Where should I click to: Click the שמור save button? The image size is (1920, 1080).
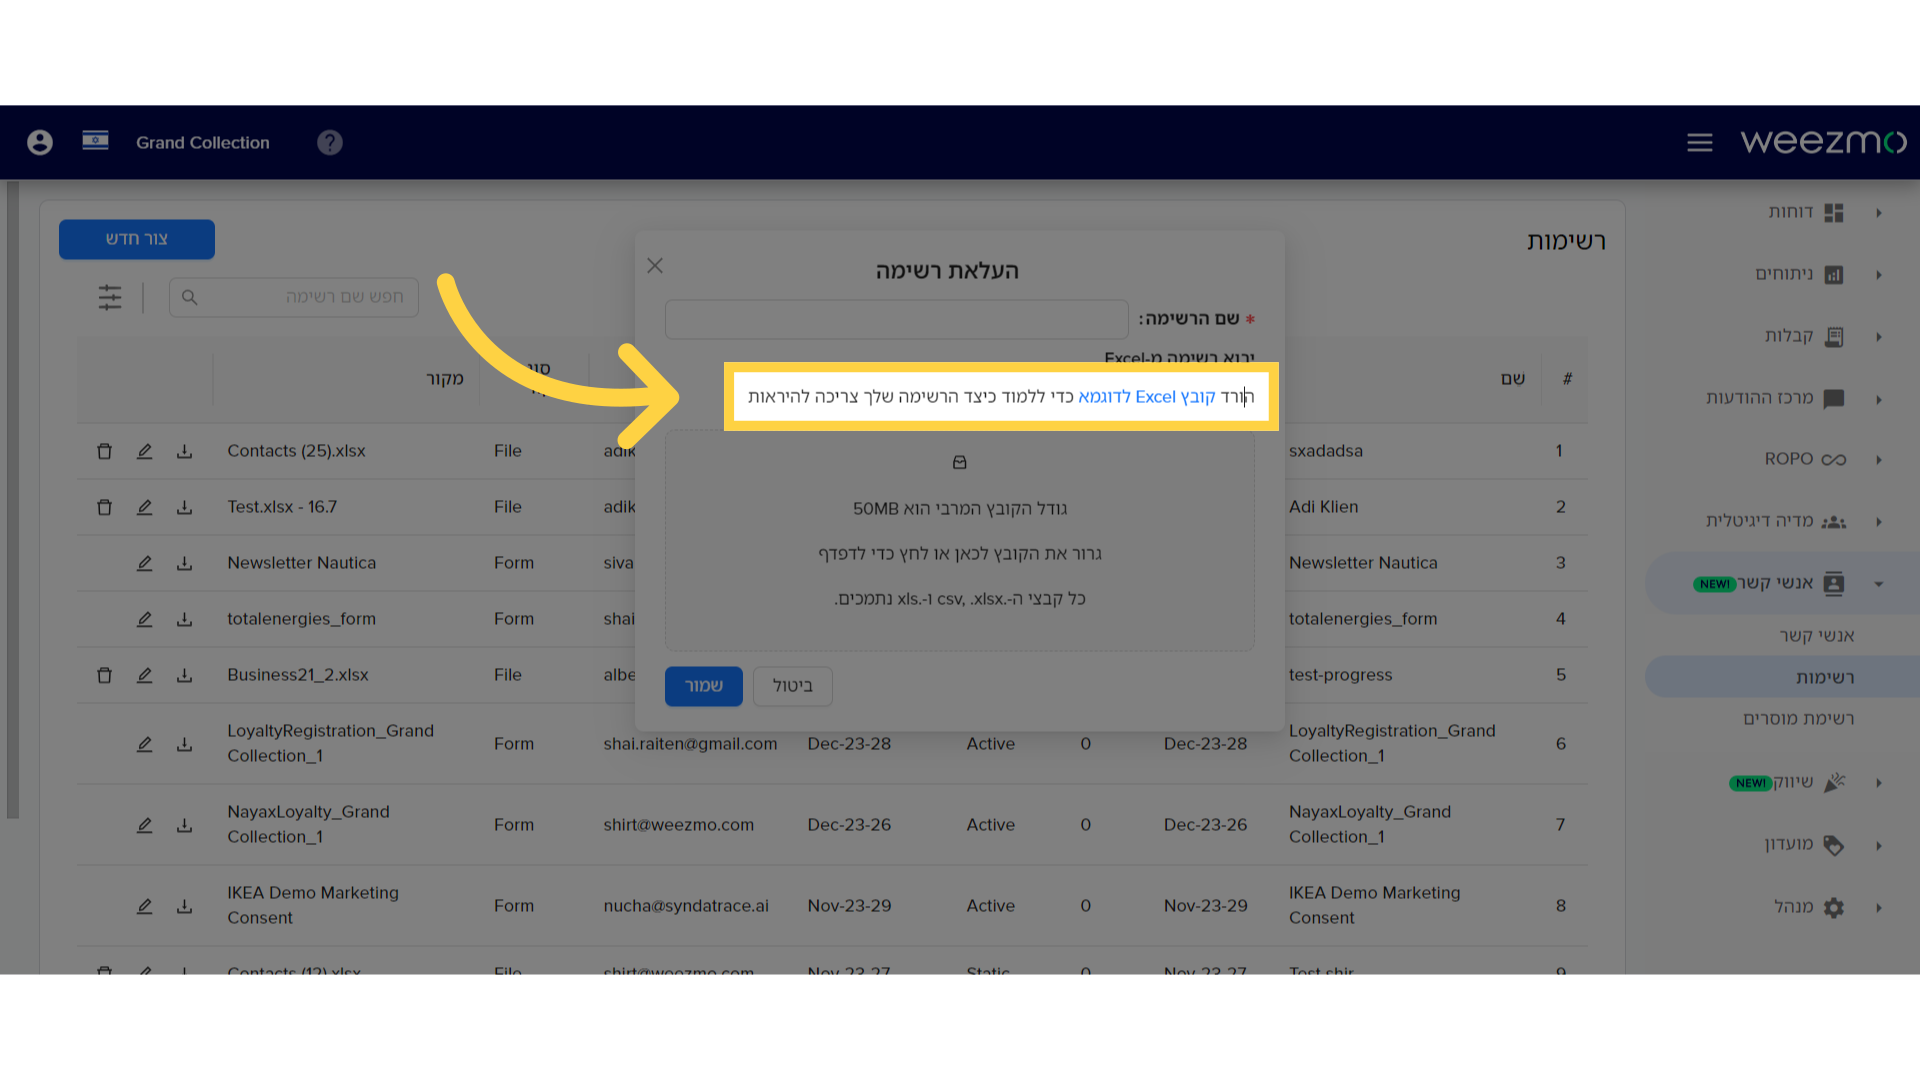[x=704, y=686]
